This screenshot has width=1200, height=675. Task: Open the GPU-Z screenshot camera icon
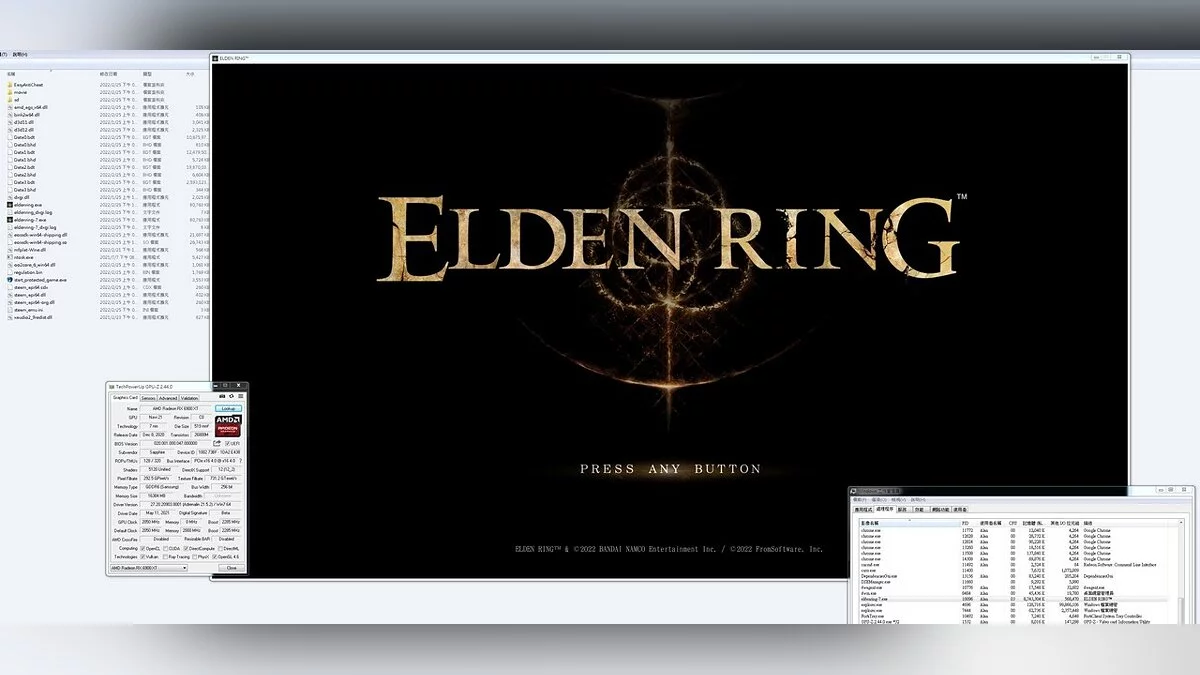coord(224,396)
